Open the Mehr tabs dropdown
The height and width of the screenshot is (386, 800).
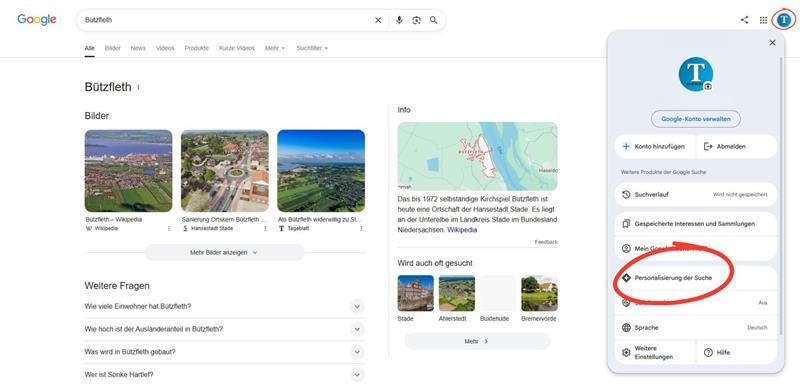click(x=275, y=48)
